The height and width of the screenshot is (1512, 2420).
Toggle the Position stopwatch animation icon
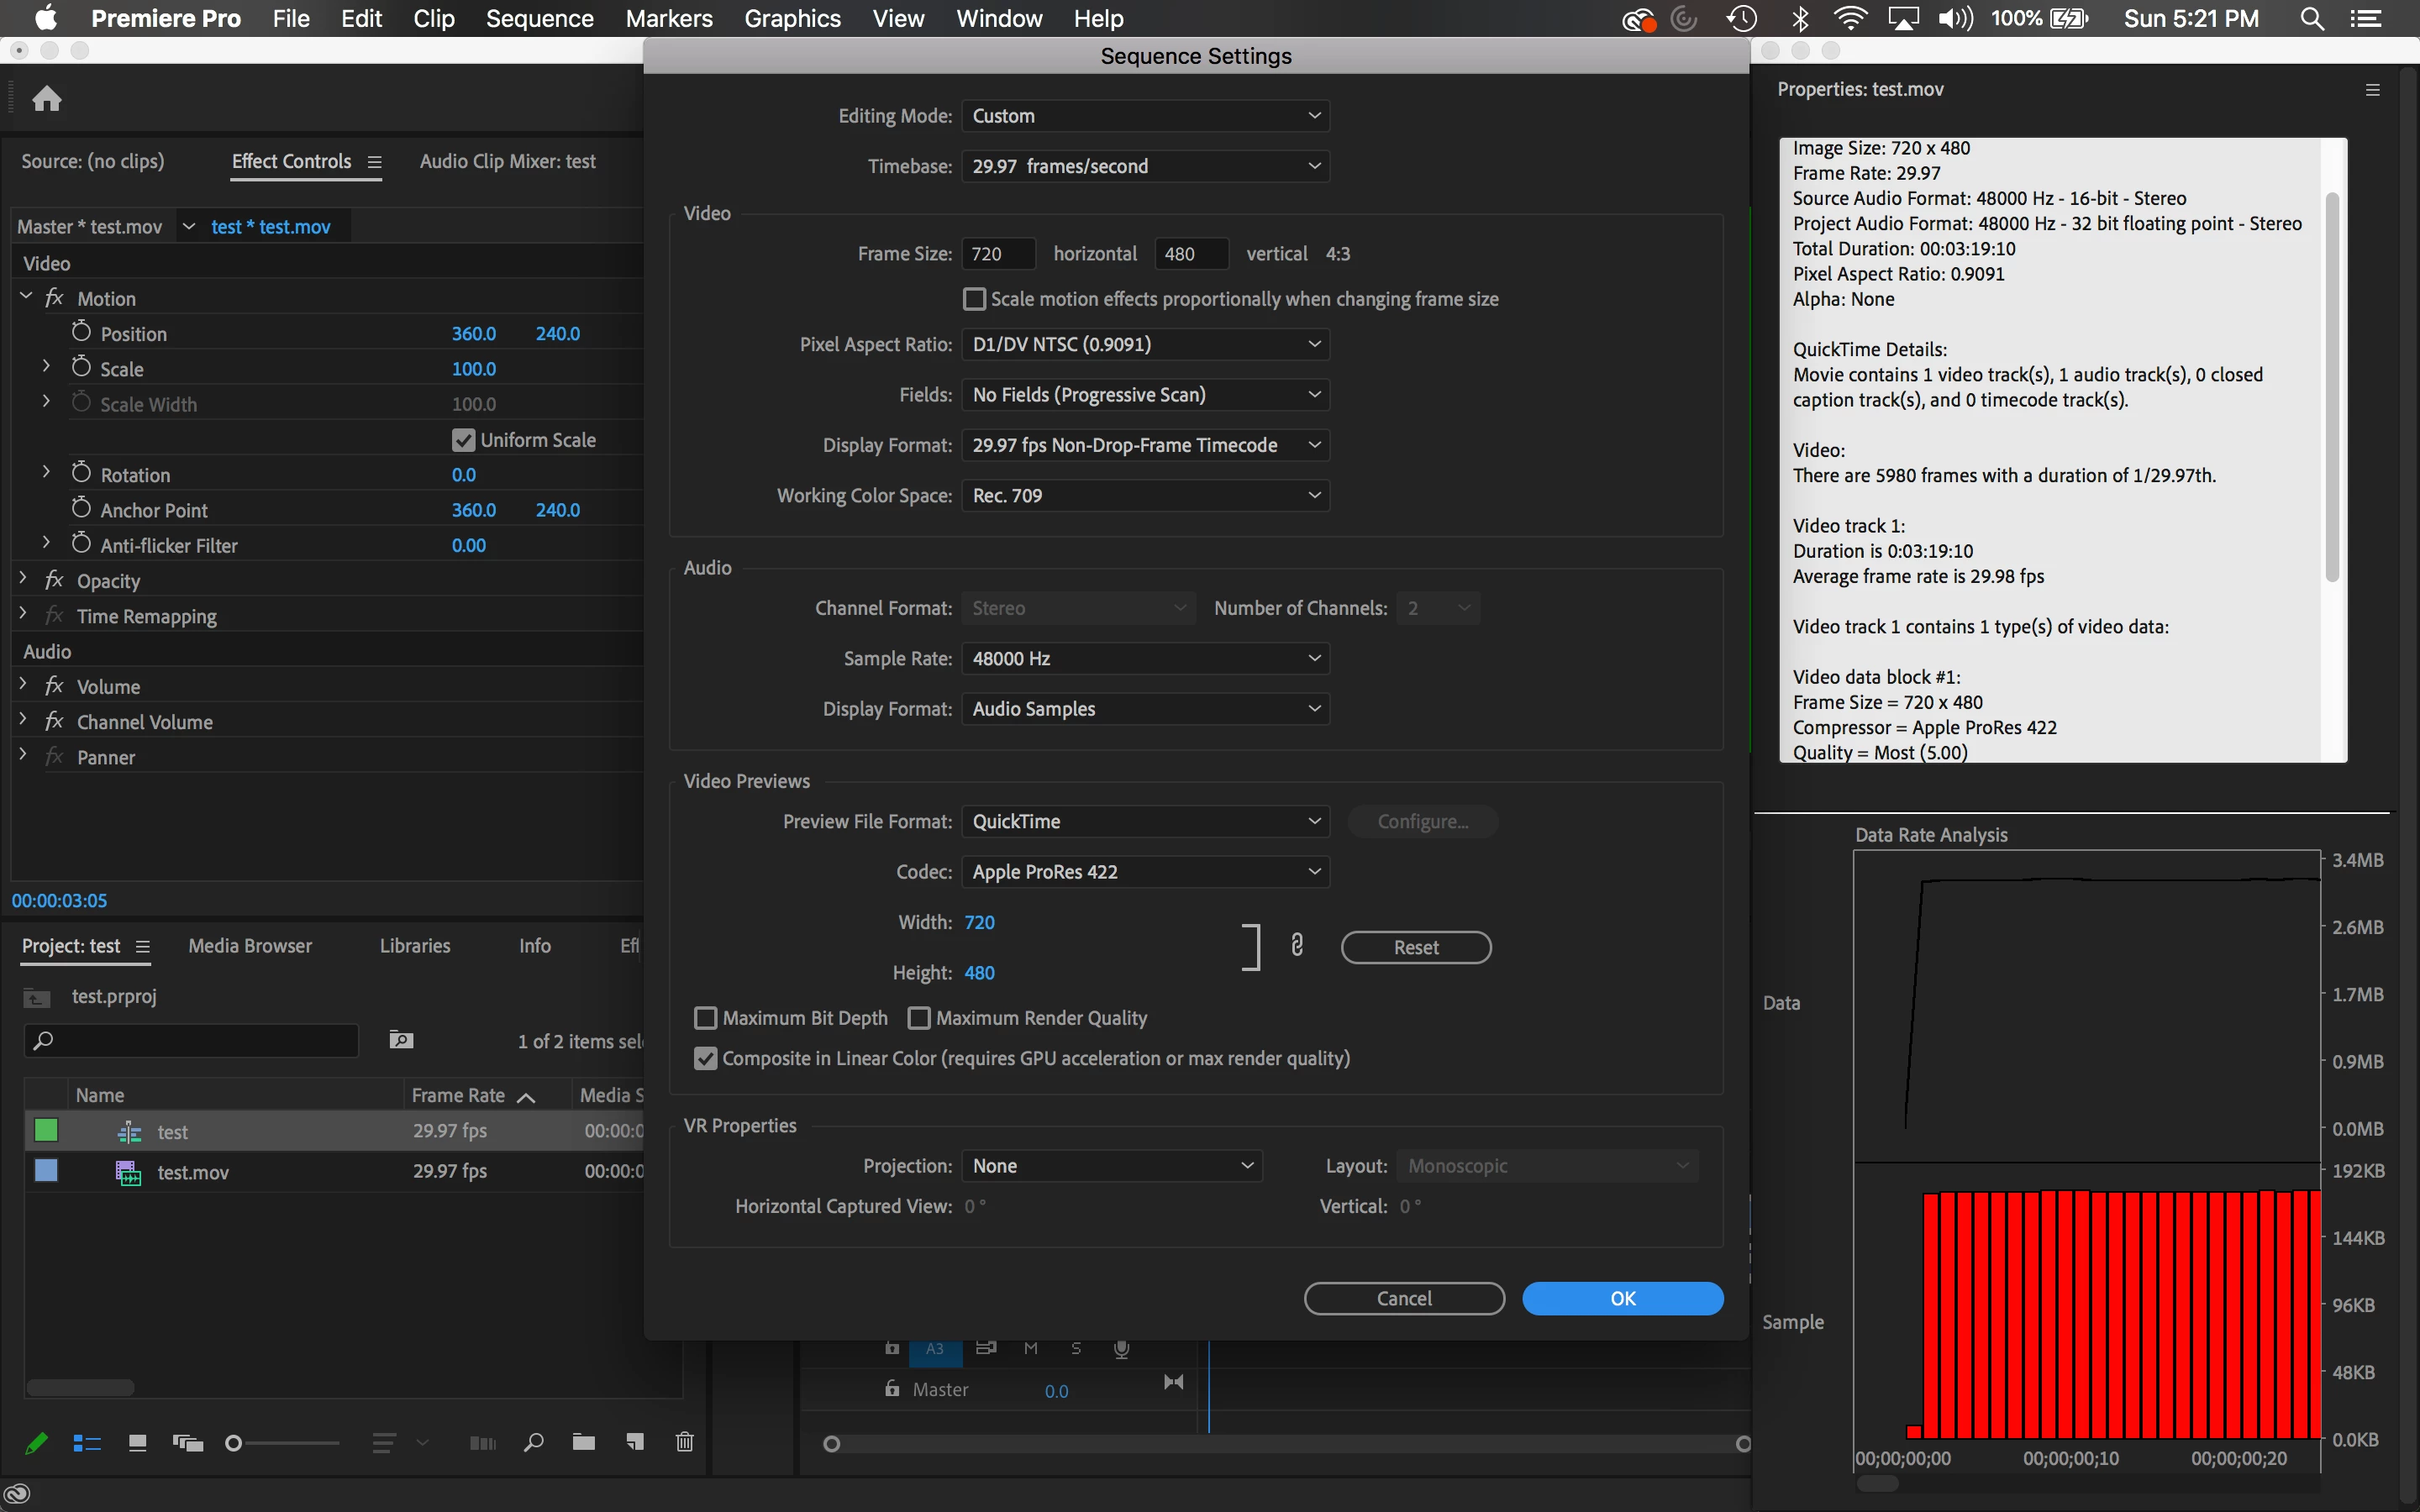point(82,332)
